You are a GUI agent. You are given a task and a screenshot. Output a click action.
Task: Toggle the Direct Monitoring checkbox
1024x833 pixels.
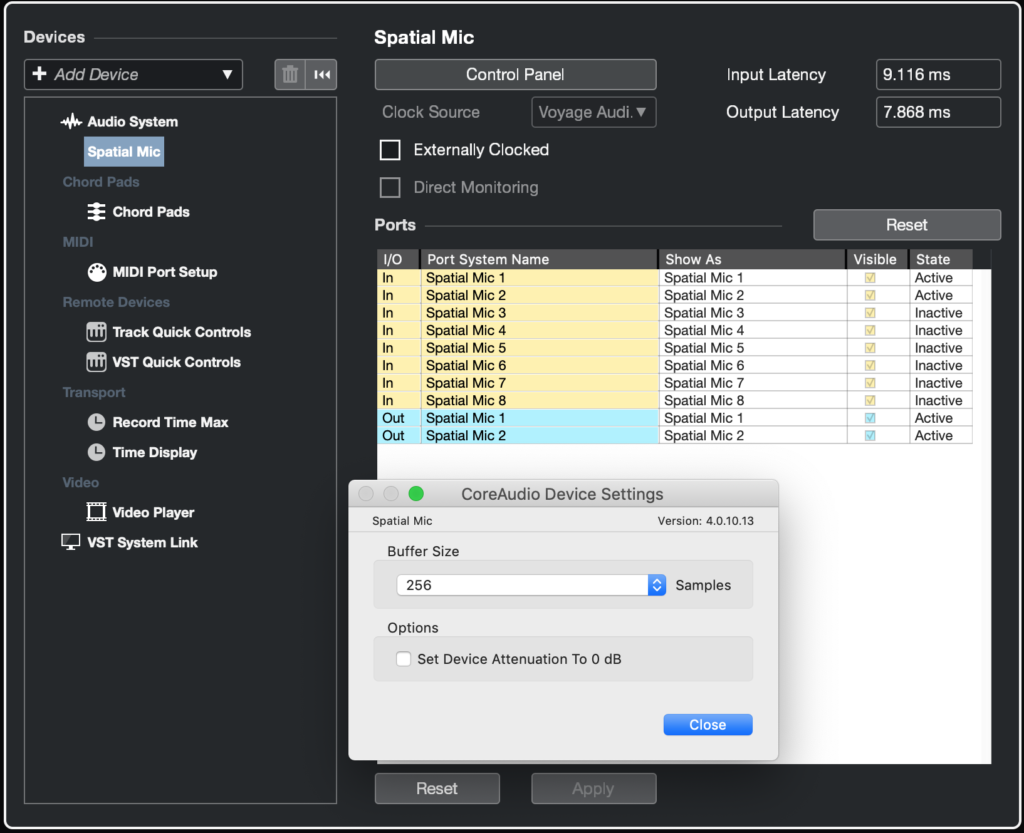coord(390,188)
